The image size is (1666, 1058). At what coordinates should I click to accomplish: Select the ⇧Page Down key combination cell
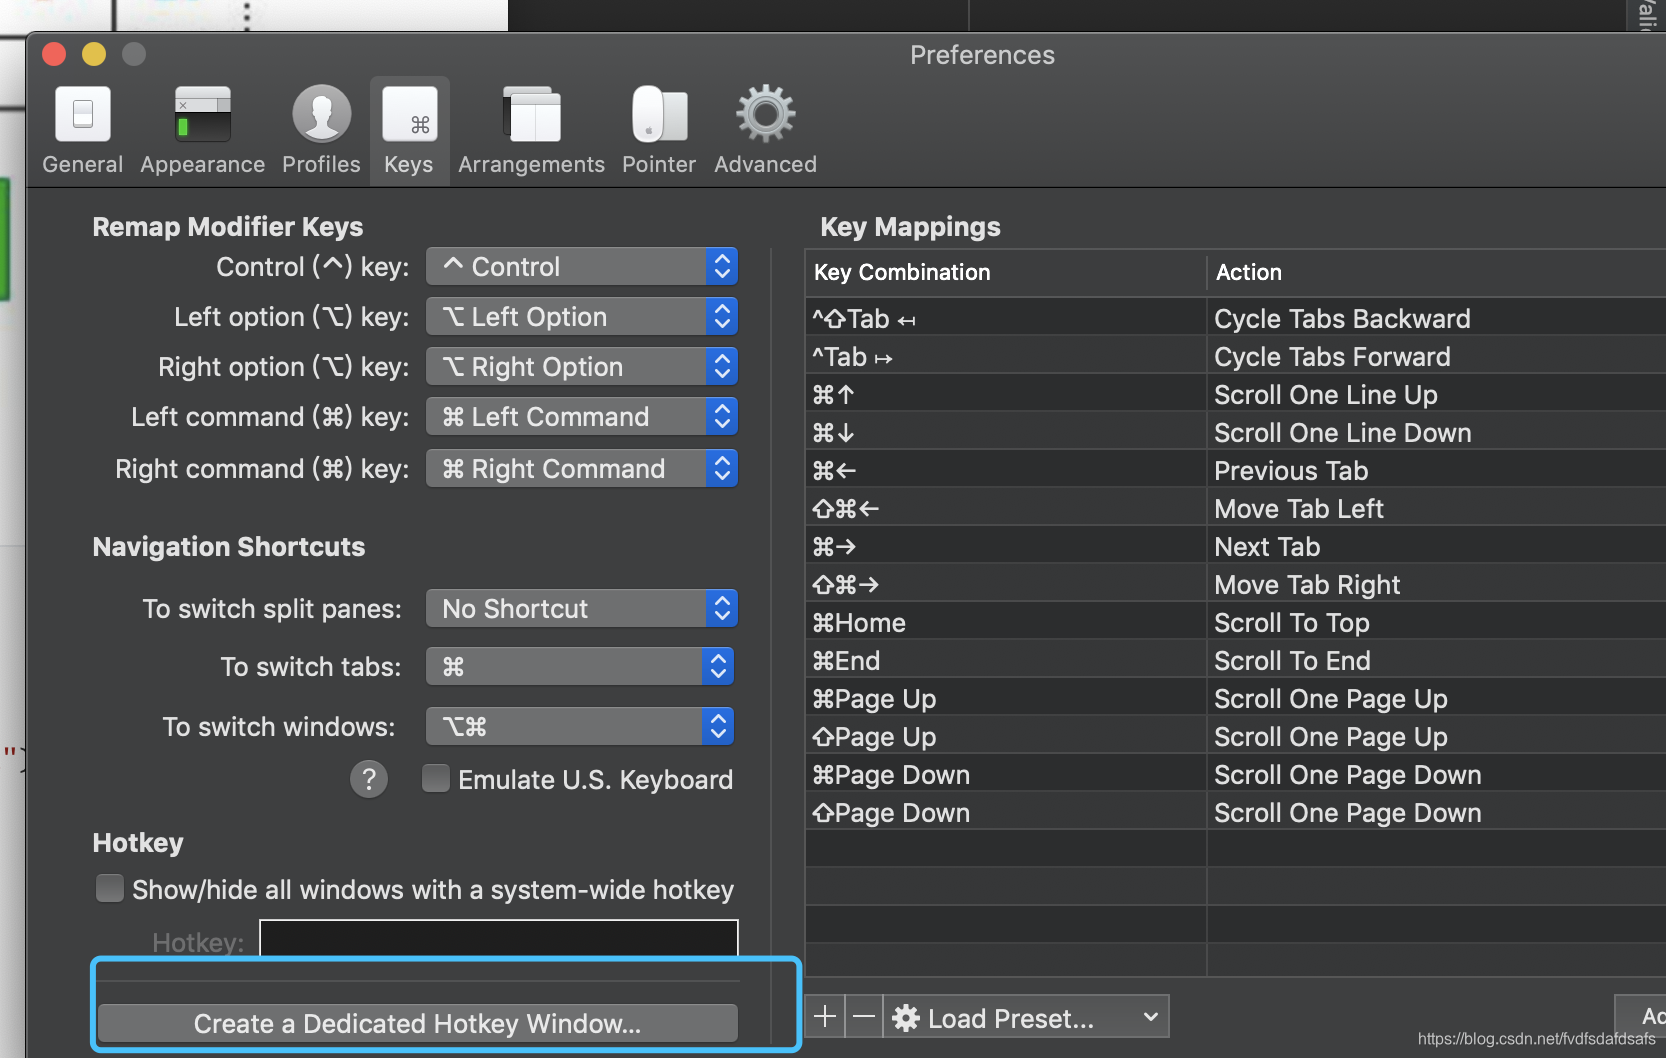1005,812
